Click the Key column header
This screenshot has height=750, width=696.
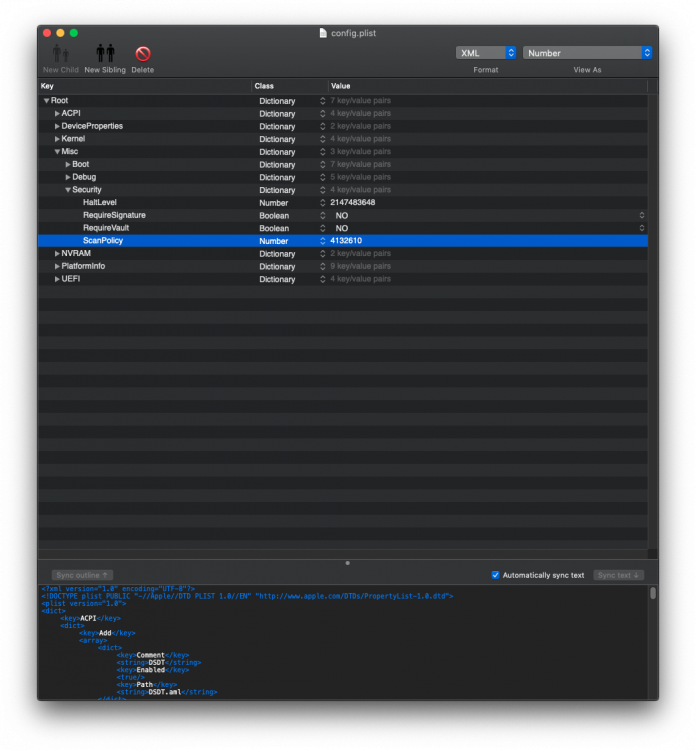tap(144, 86)
